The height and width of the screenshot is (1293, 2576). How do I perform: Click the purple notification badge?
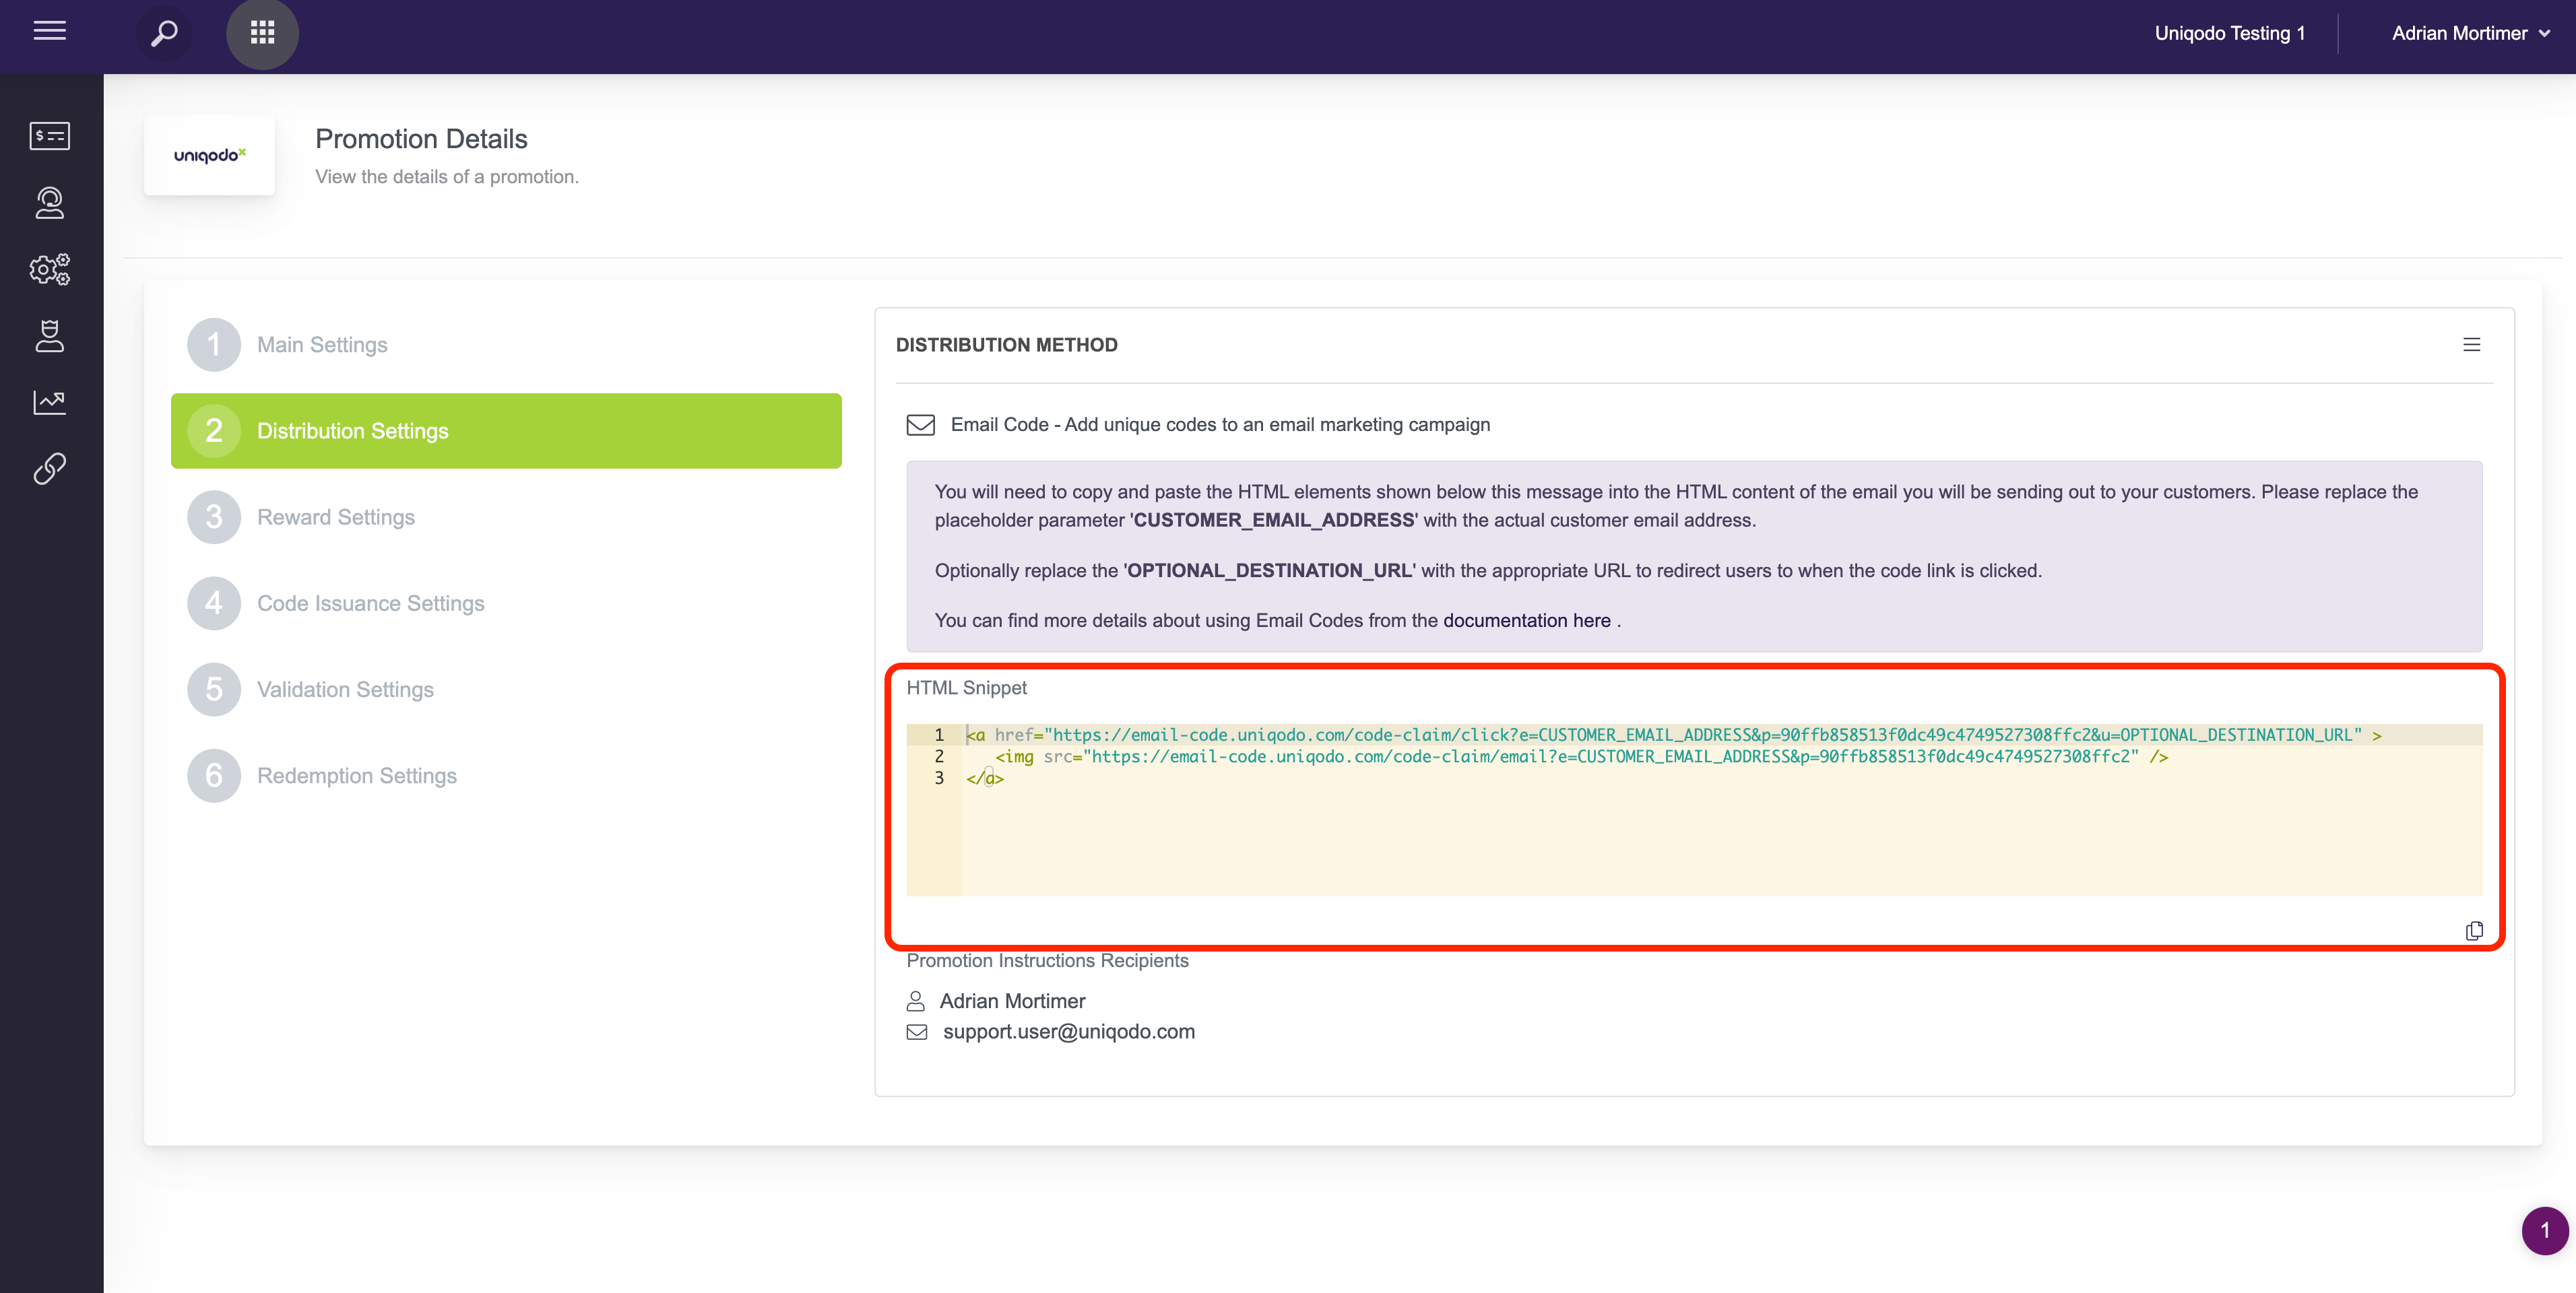[x=2544, y=1230]
